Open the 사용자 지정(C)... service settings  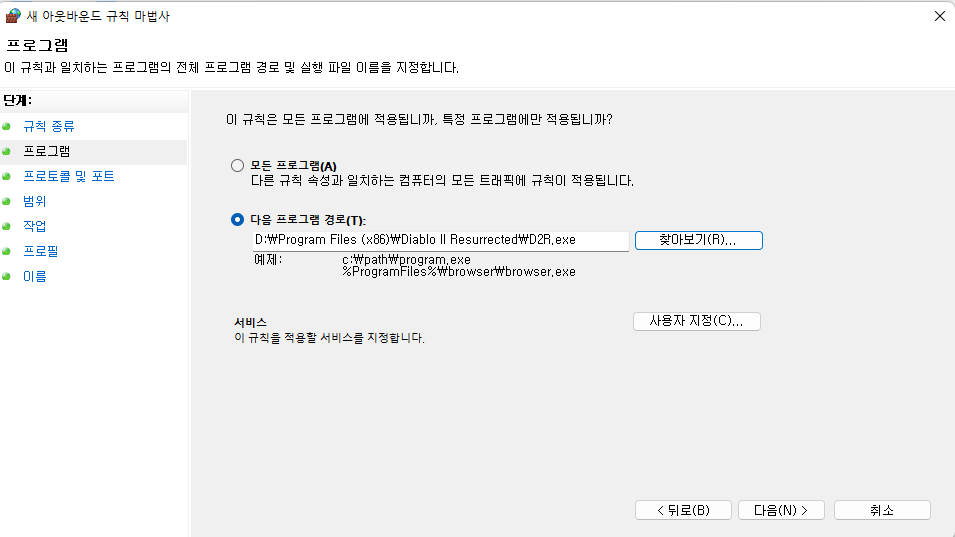(x=697, y=321)
